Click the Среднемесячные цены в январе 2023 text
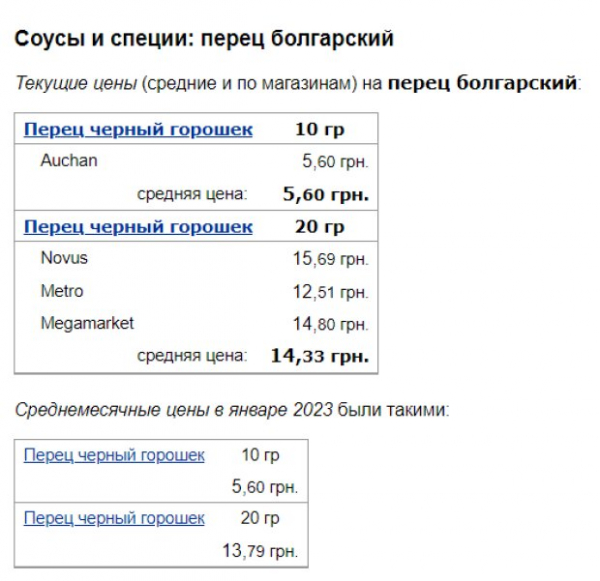600x581 pixels. pos(174,410)
